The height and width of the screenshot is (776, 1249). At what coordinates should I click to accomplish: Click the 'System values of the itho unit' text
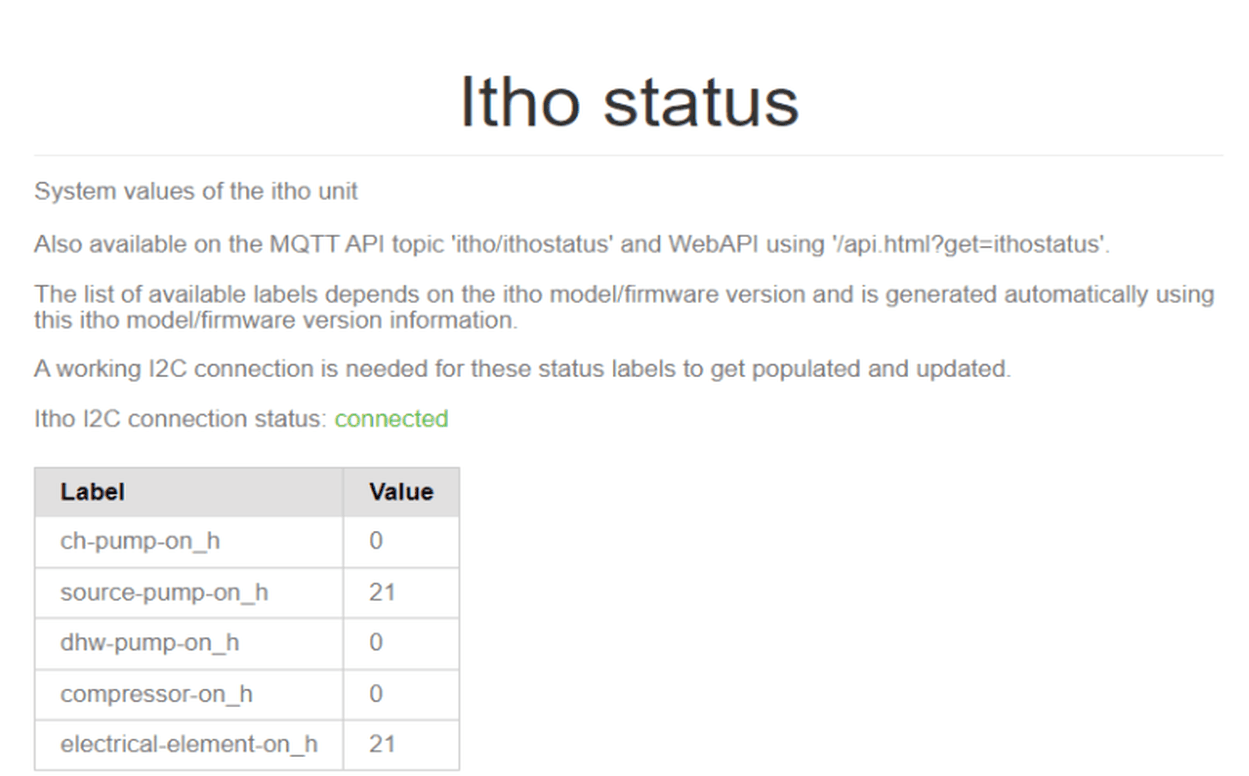tap(196, 191)
